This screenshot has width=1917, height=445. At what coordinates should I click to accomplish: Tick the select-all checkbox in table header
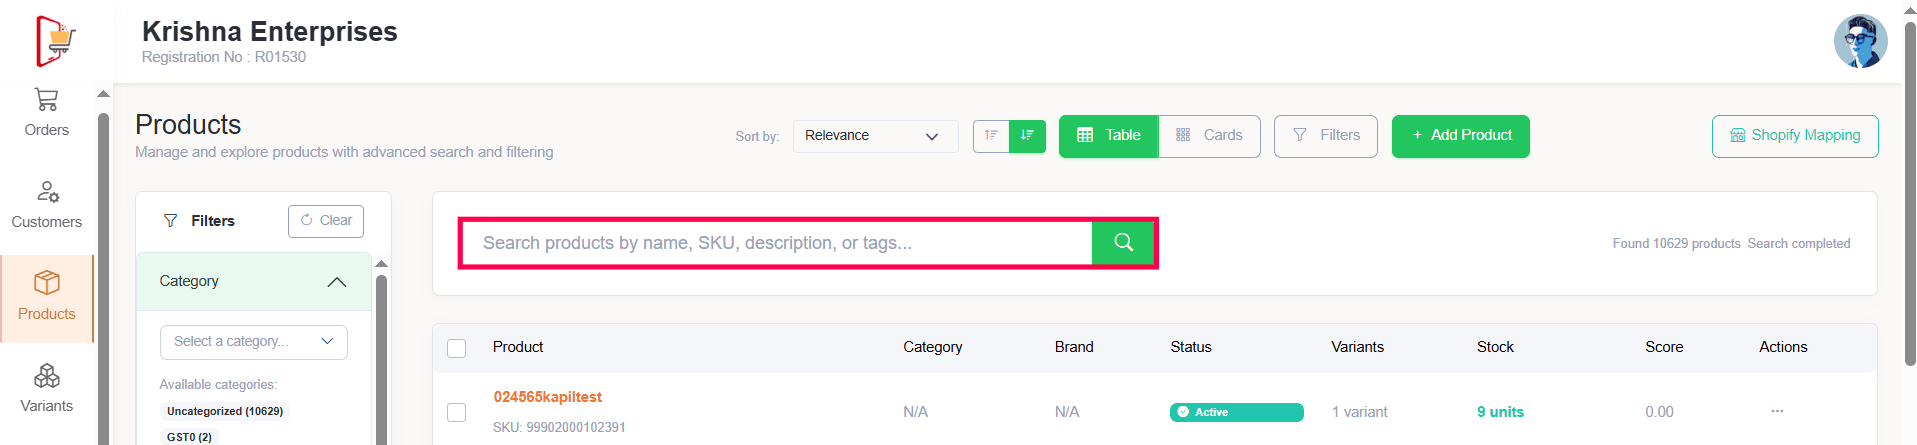457,348
